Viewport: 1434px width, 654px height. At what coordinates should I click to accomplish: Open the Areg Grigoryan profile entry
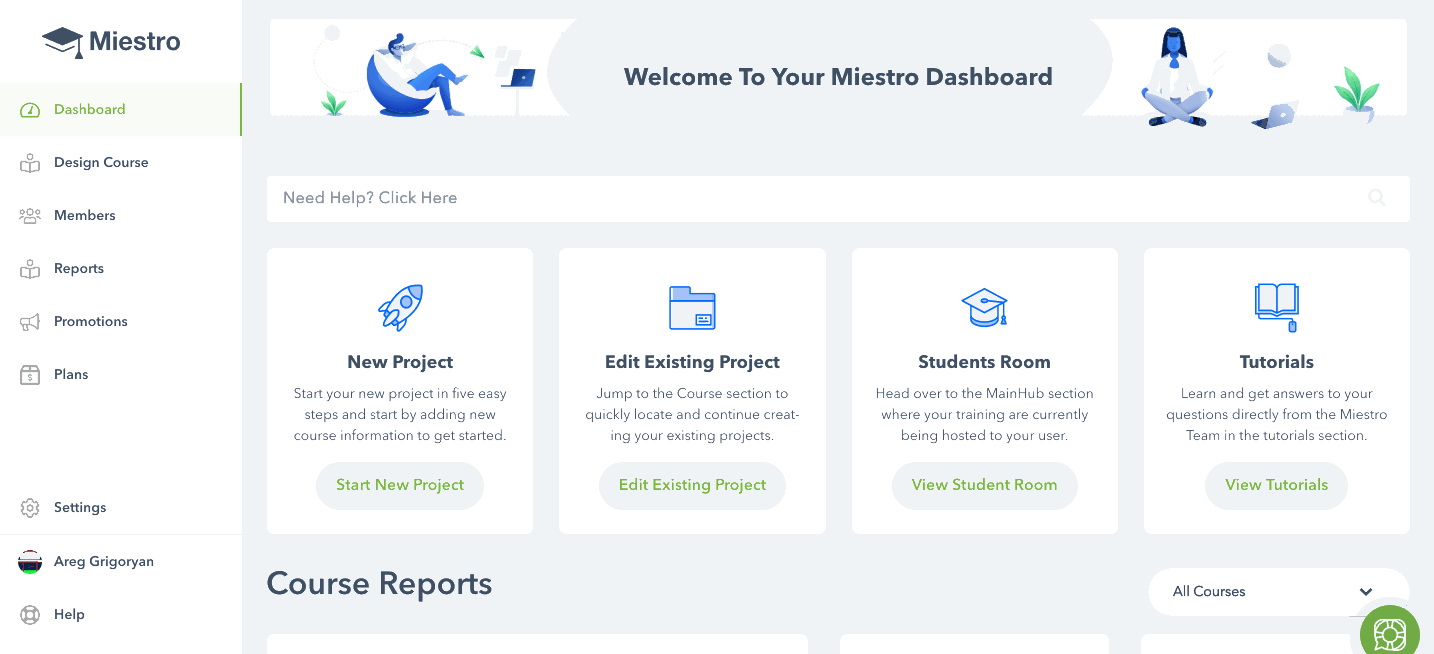[x=120, y=562]
